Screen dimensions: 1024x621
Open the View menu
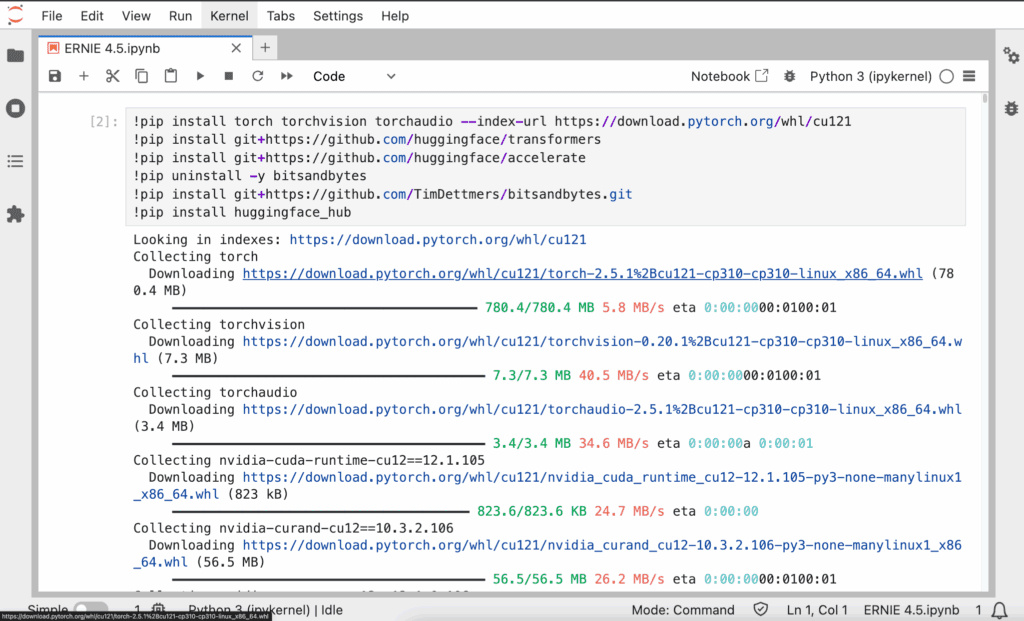tap(136, 16)
